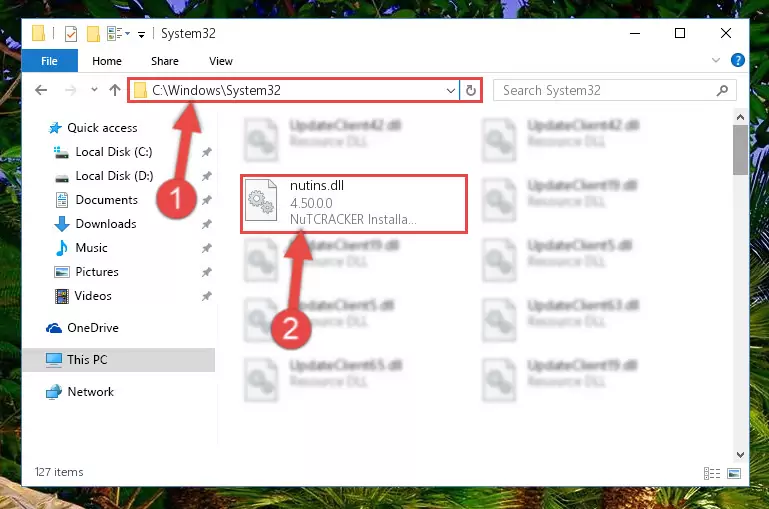Click the nutins.dll gear file icon
The width and height of the screenshot is (769, 509).
click(261, 200)
